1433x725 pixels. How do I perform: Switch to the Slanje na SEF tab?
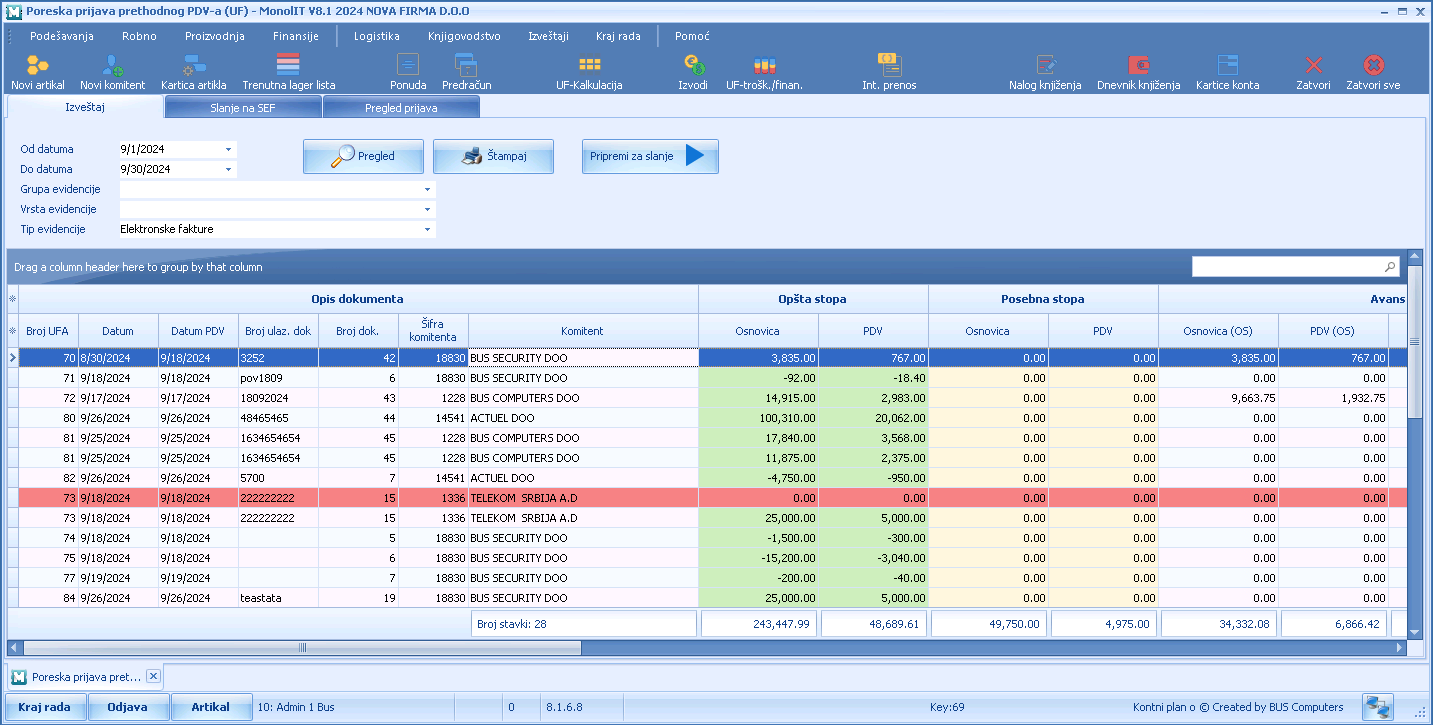click(243, 107)
